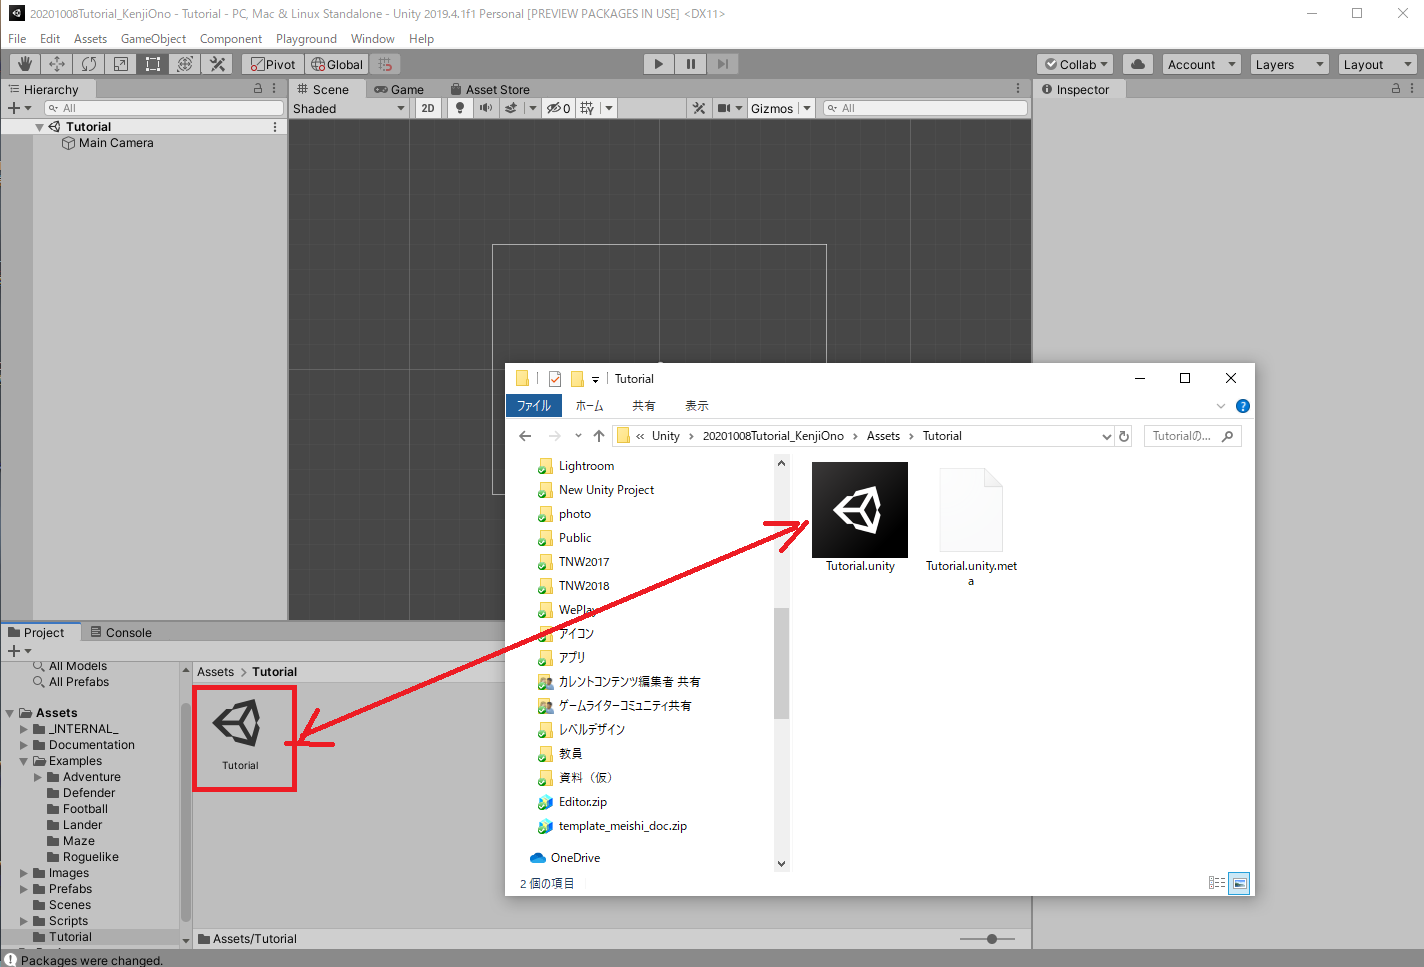Switch to the Asset Store tab

(490, 89)
